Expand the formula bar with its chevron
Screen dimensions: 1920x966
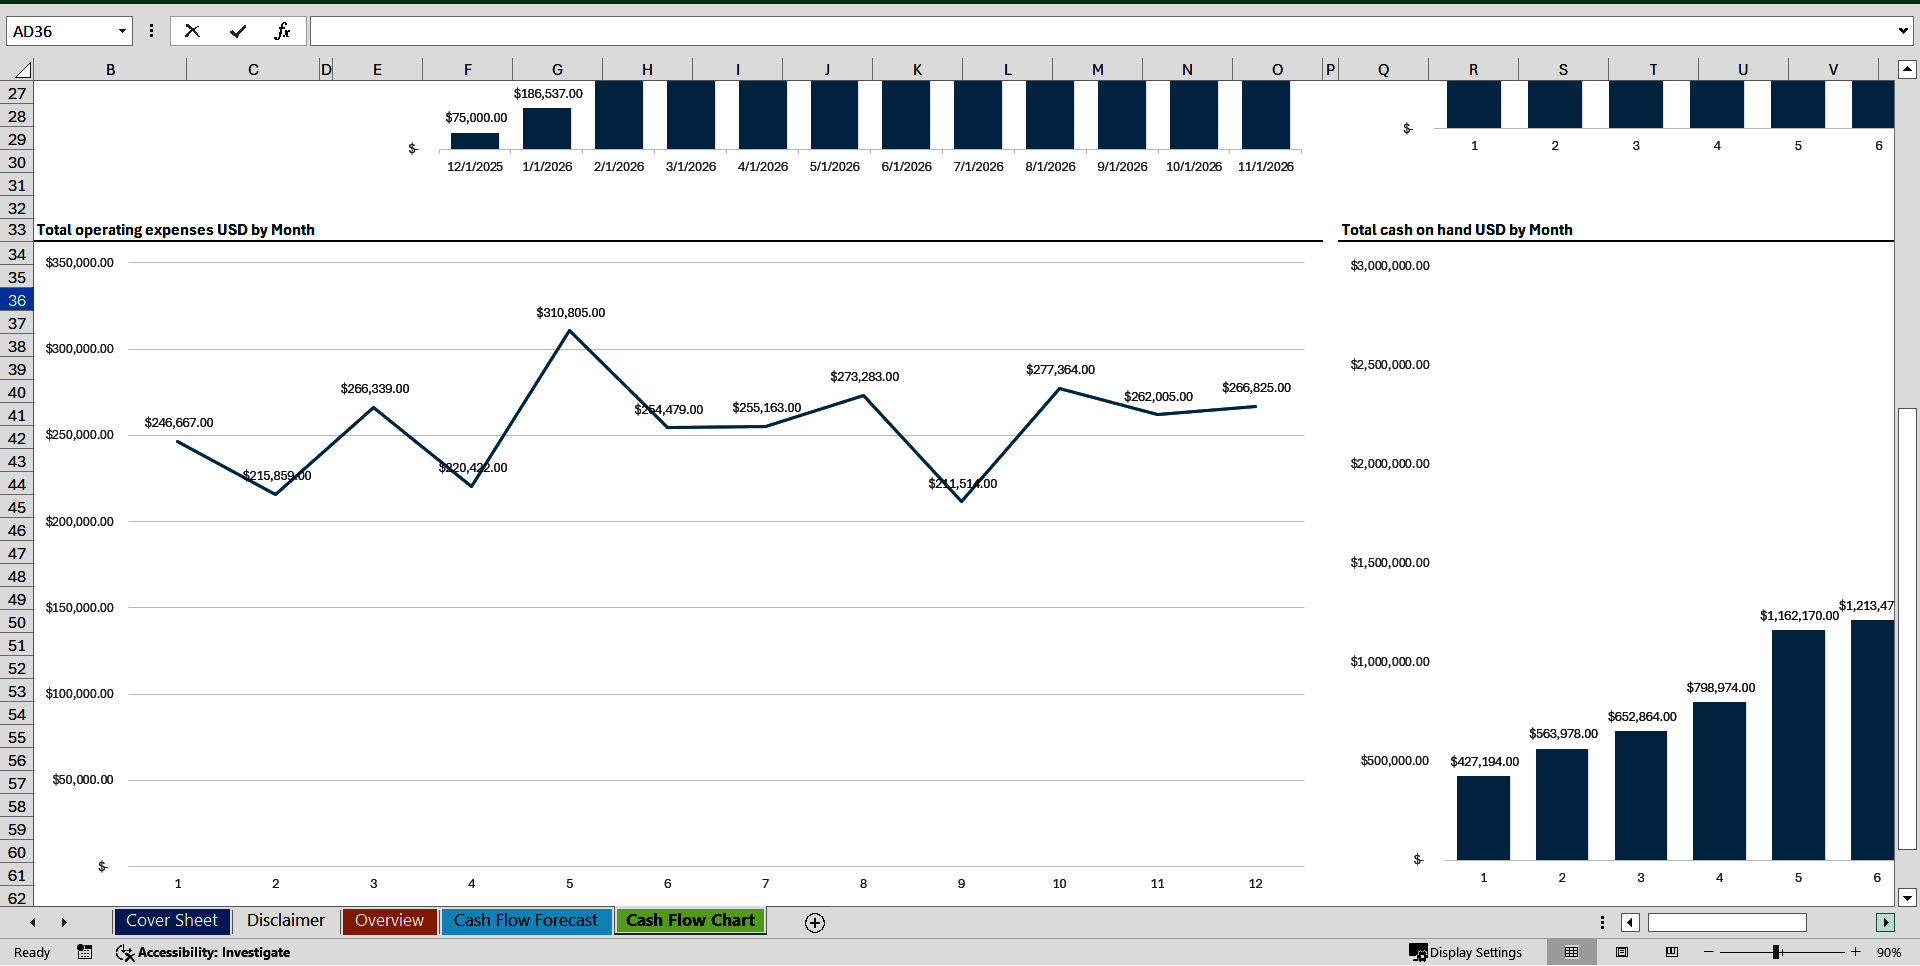(x=1902, y=31)
